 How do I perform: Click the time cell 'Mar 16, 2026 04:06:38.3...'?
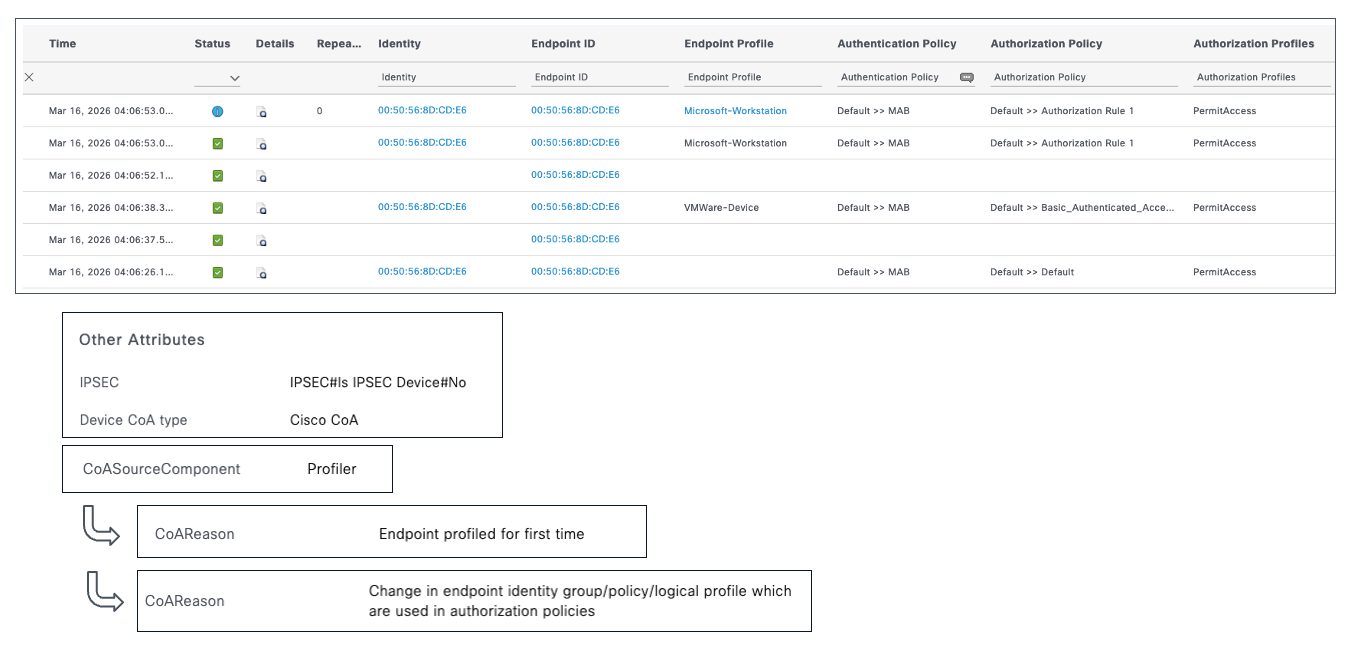(x=111, y=208)
